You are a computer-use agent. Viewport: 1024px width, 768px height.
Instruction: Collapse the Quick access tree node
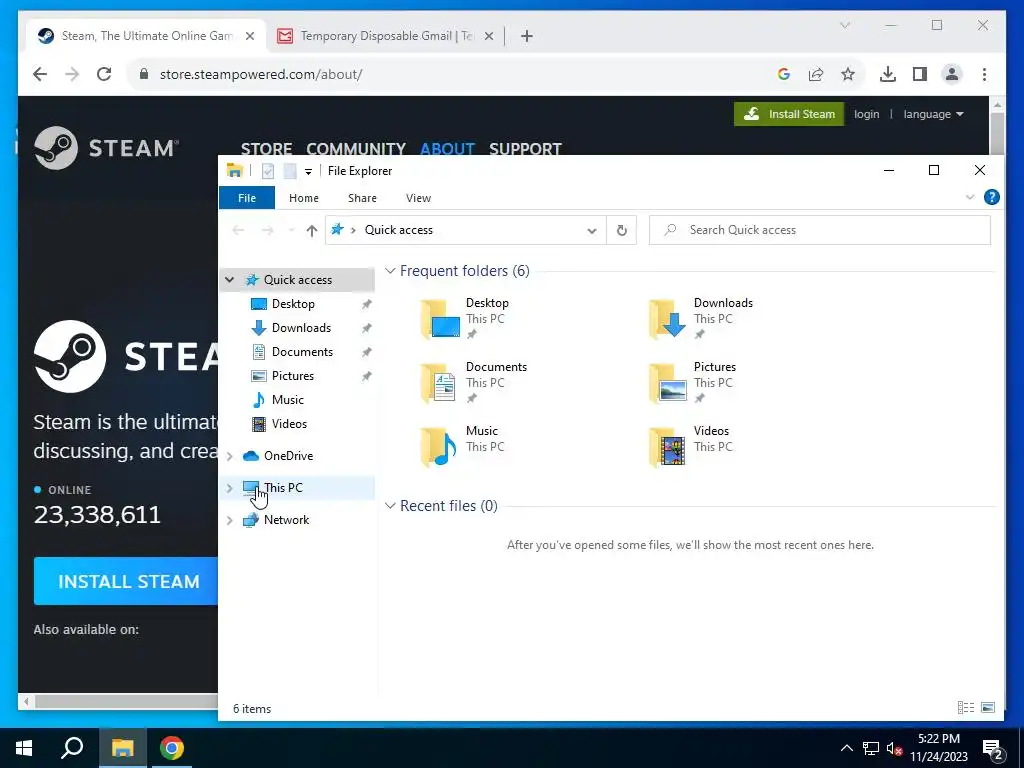tap(230, 280)
